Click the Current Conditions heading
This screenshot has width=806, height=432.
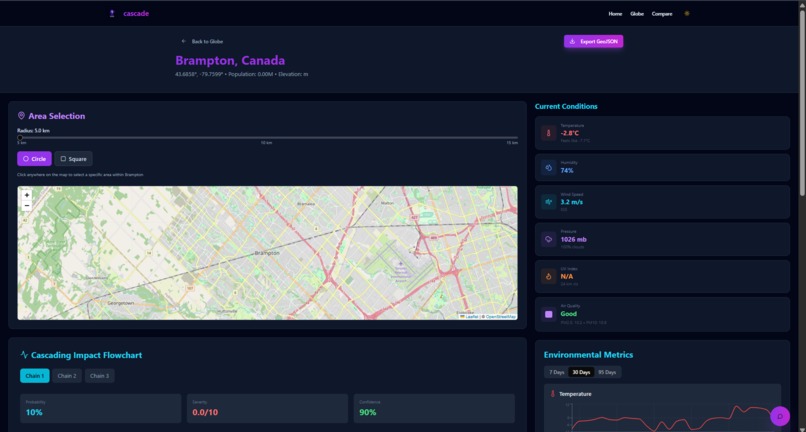coord(566,106)
